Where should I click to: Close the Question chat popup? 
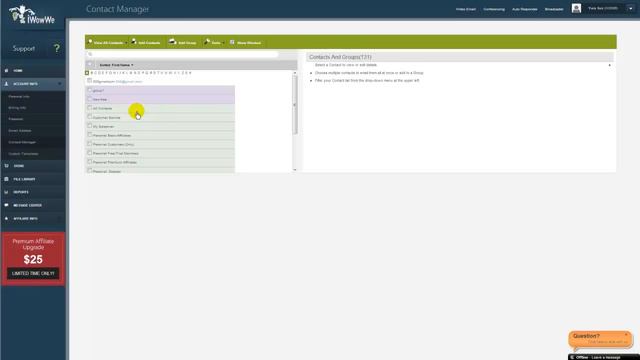[626, 335]
